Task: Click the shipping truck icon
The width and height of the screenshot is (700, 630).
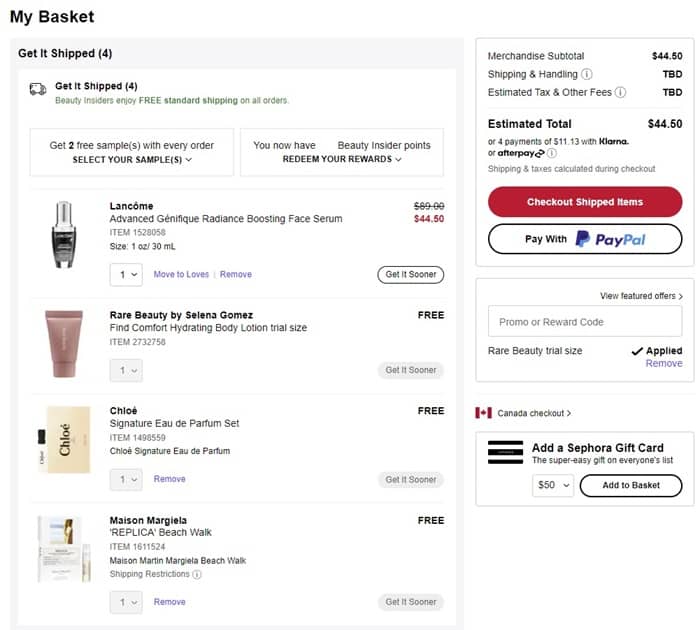Action: click(x=38, y=89)
